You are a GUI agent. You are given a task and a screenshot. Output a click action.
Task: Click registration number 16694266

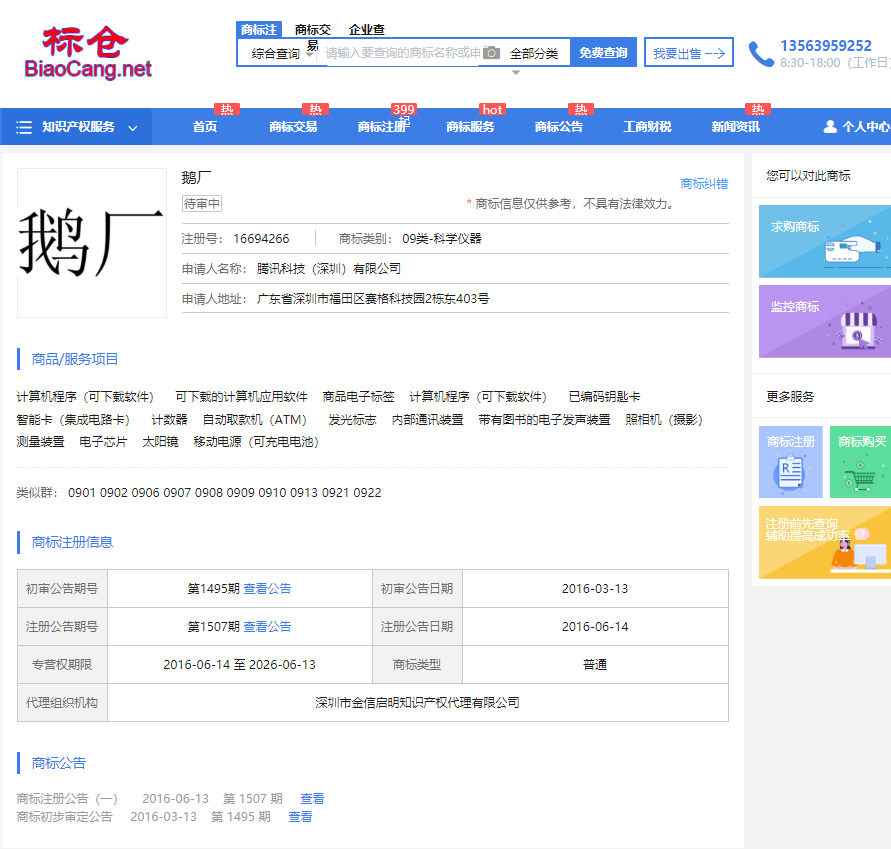[x=261, y=239]
